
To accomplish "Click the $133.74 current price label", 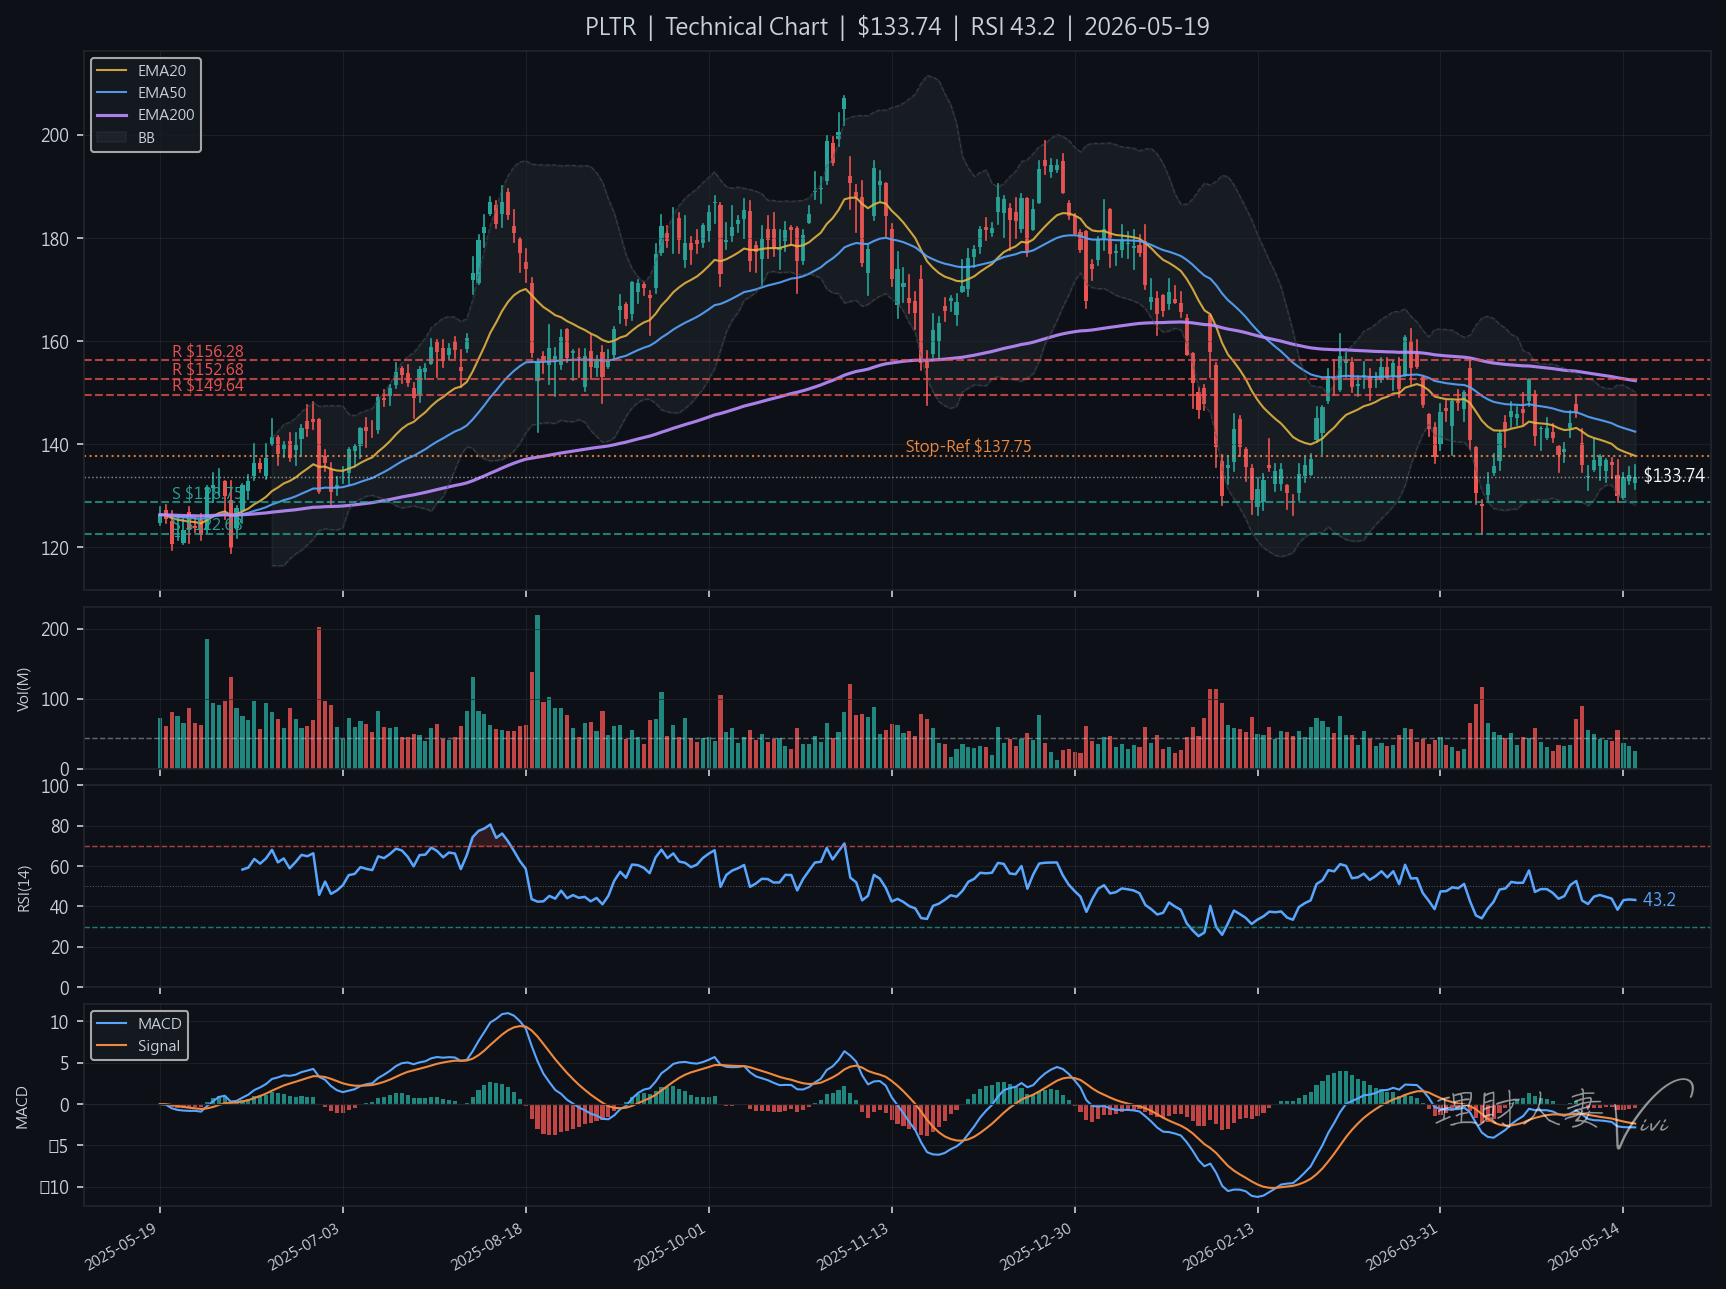I will coord(1674,476).
